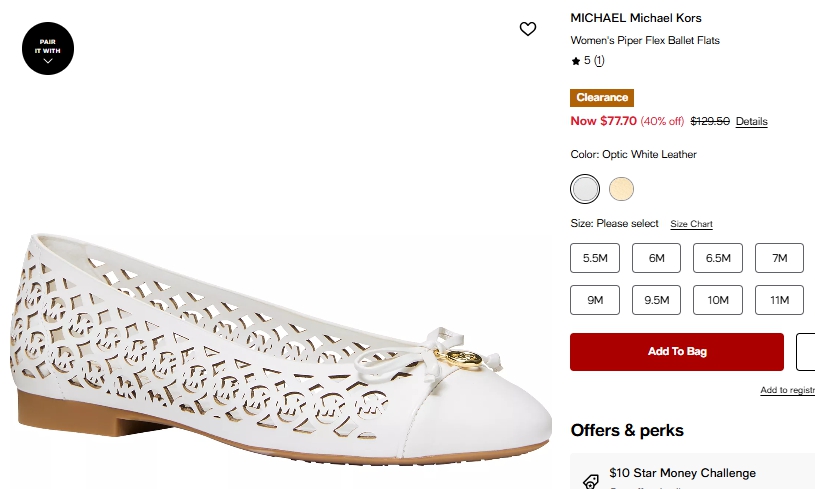Screen dimensions: 815x489
Task: Select size 9.5M option
Action: pos(657,300)
